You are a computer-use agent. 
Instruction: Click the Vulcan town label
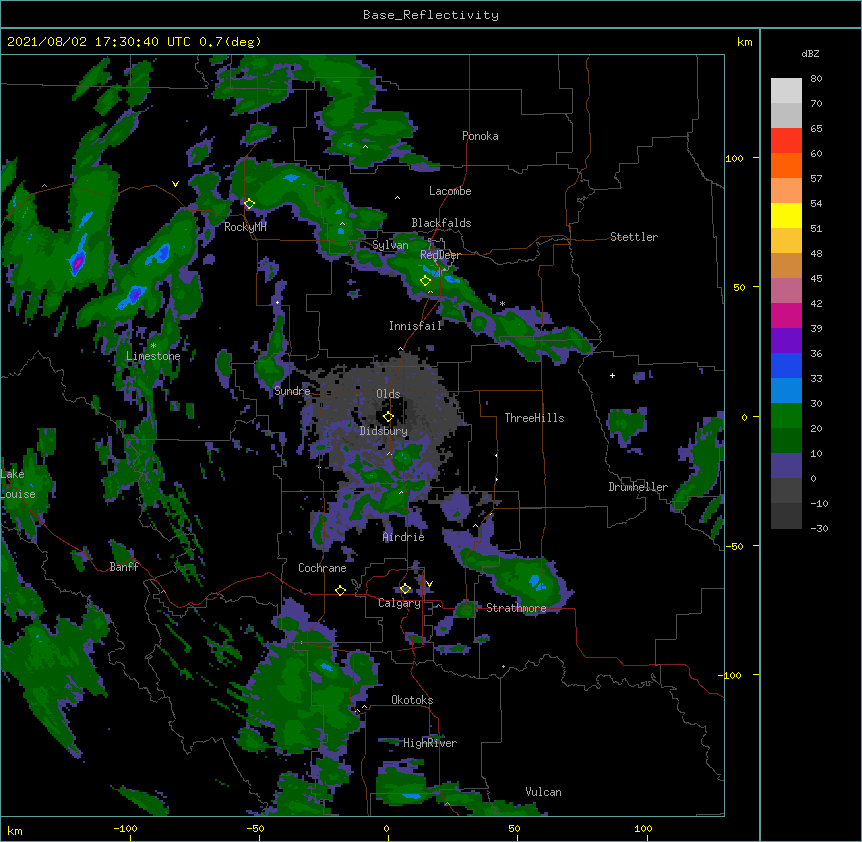[543, 792]
